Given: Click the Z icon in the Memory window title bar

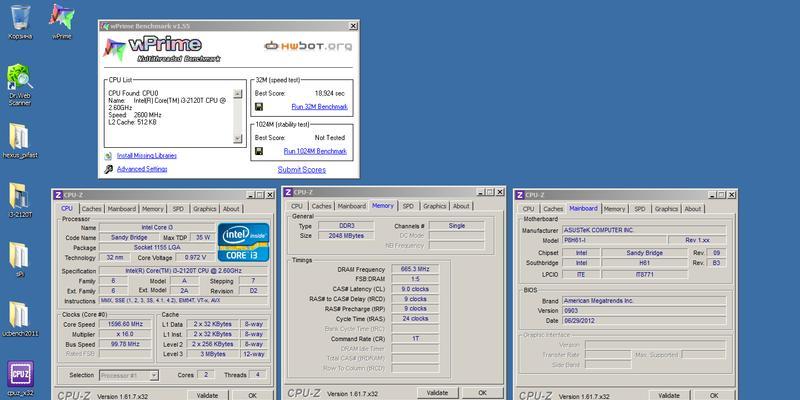Looking at the screenshot, I should click(x=288, y=192).
